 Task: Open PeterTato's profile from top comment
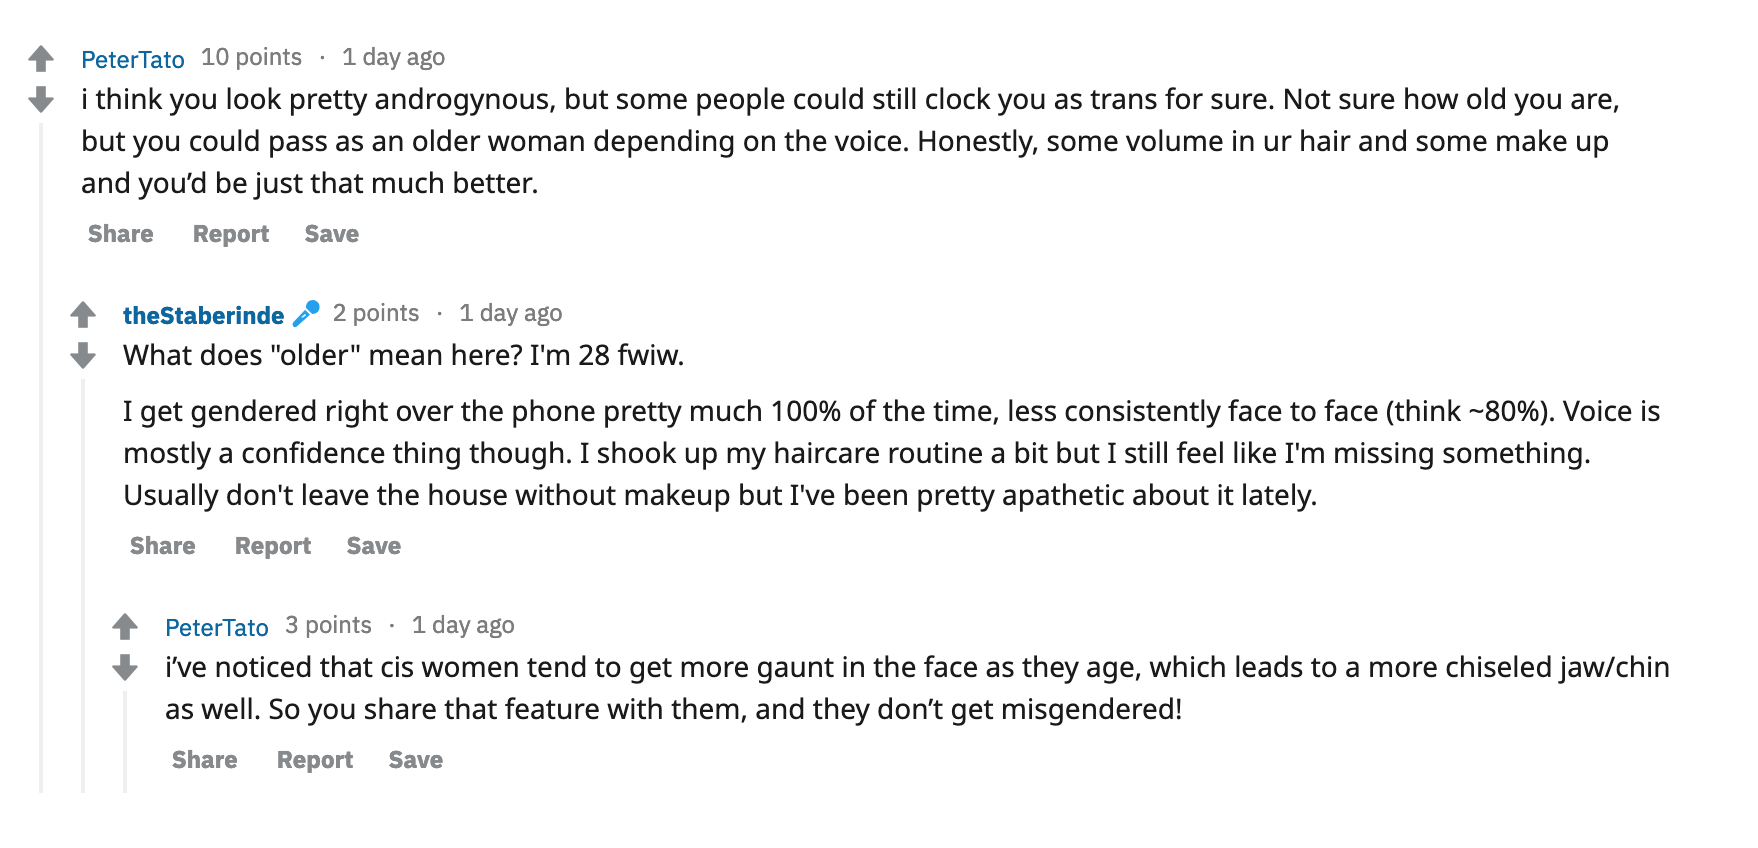pyautogui.click(x=133, y=59)
